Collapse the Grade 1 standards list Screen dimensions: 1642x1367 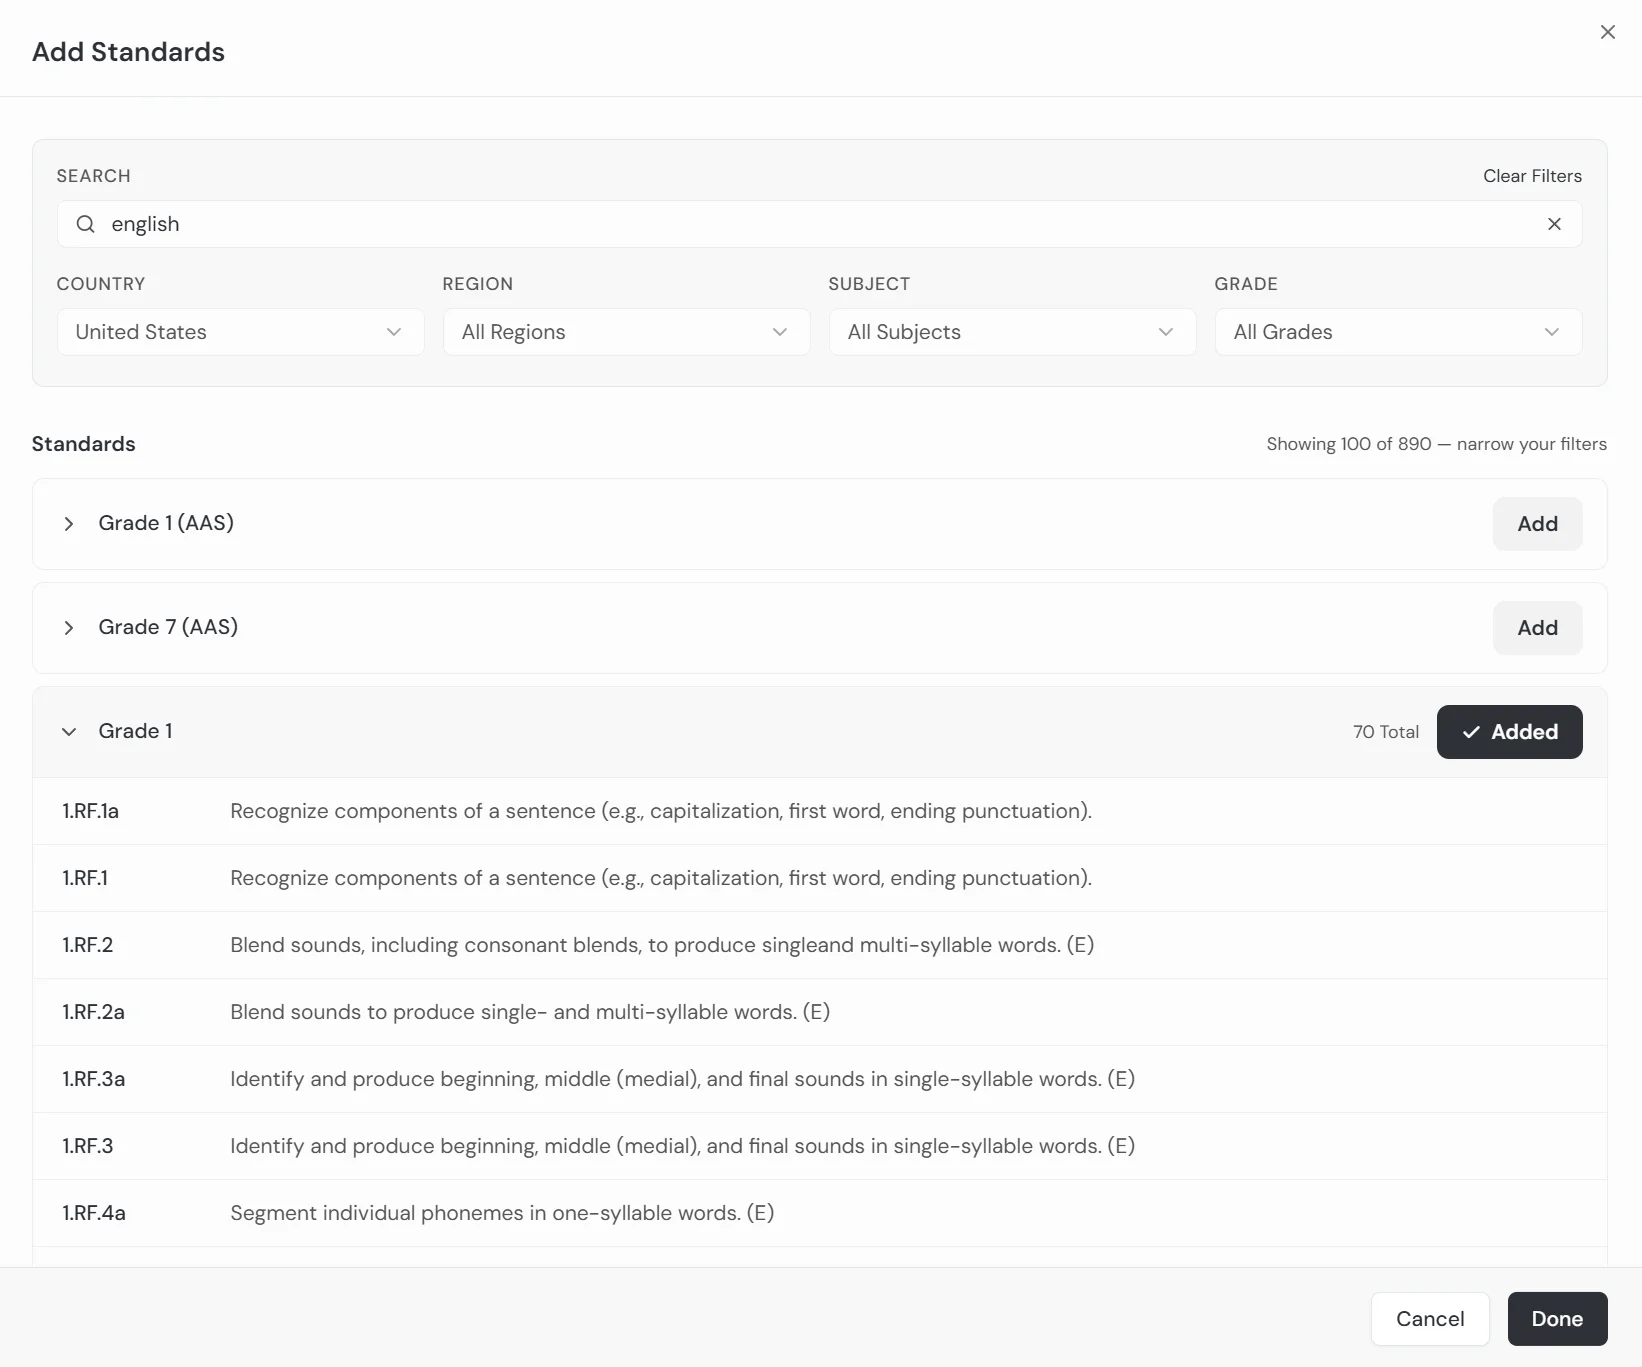(69, 731)
